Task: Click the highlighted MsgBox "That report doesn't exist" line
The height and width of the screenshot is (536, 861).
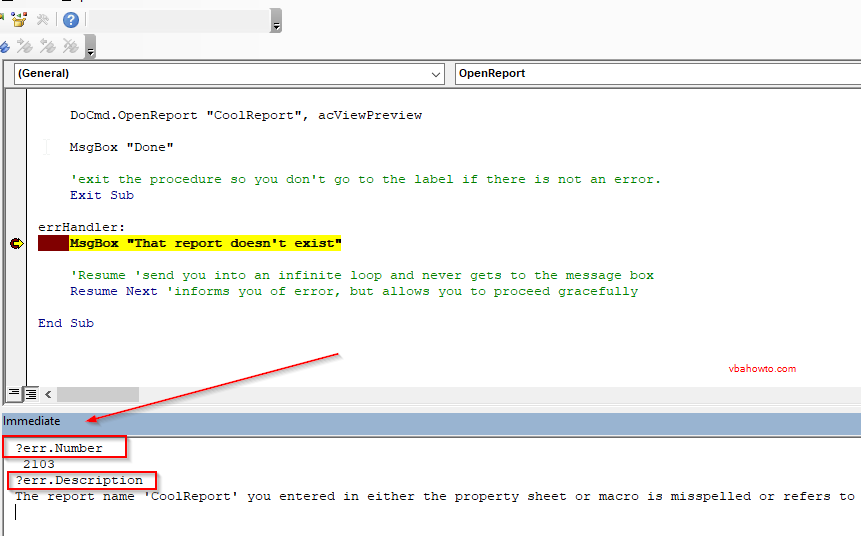Action: 205,243
